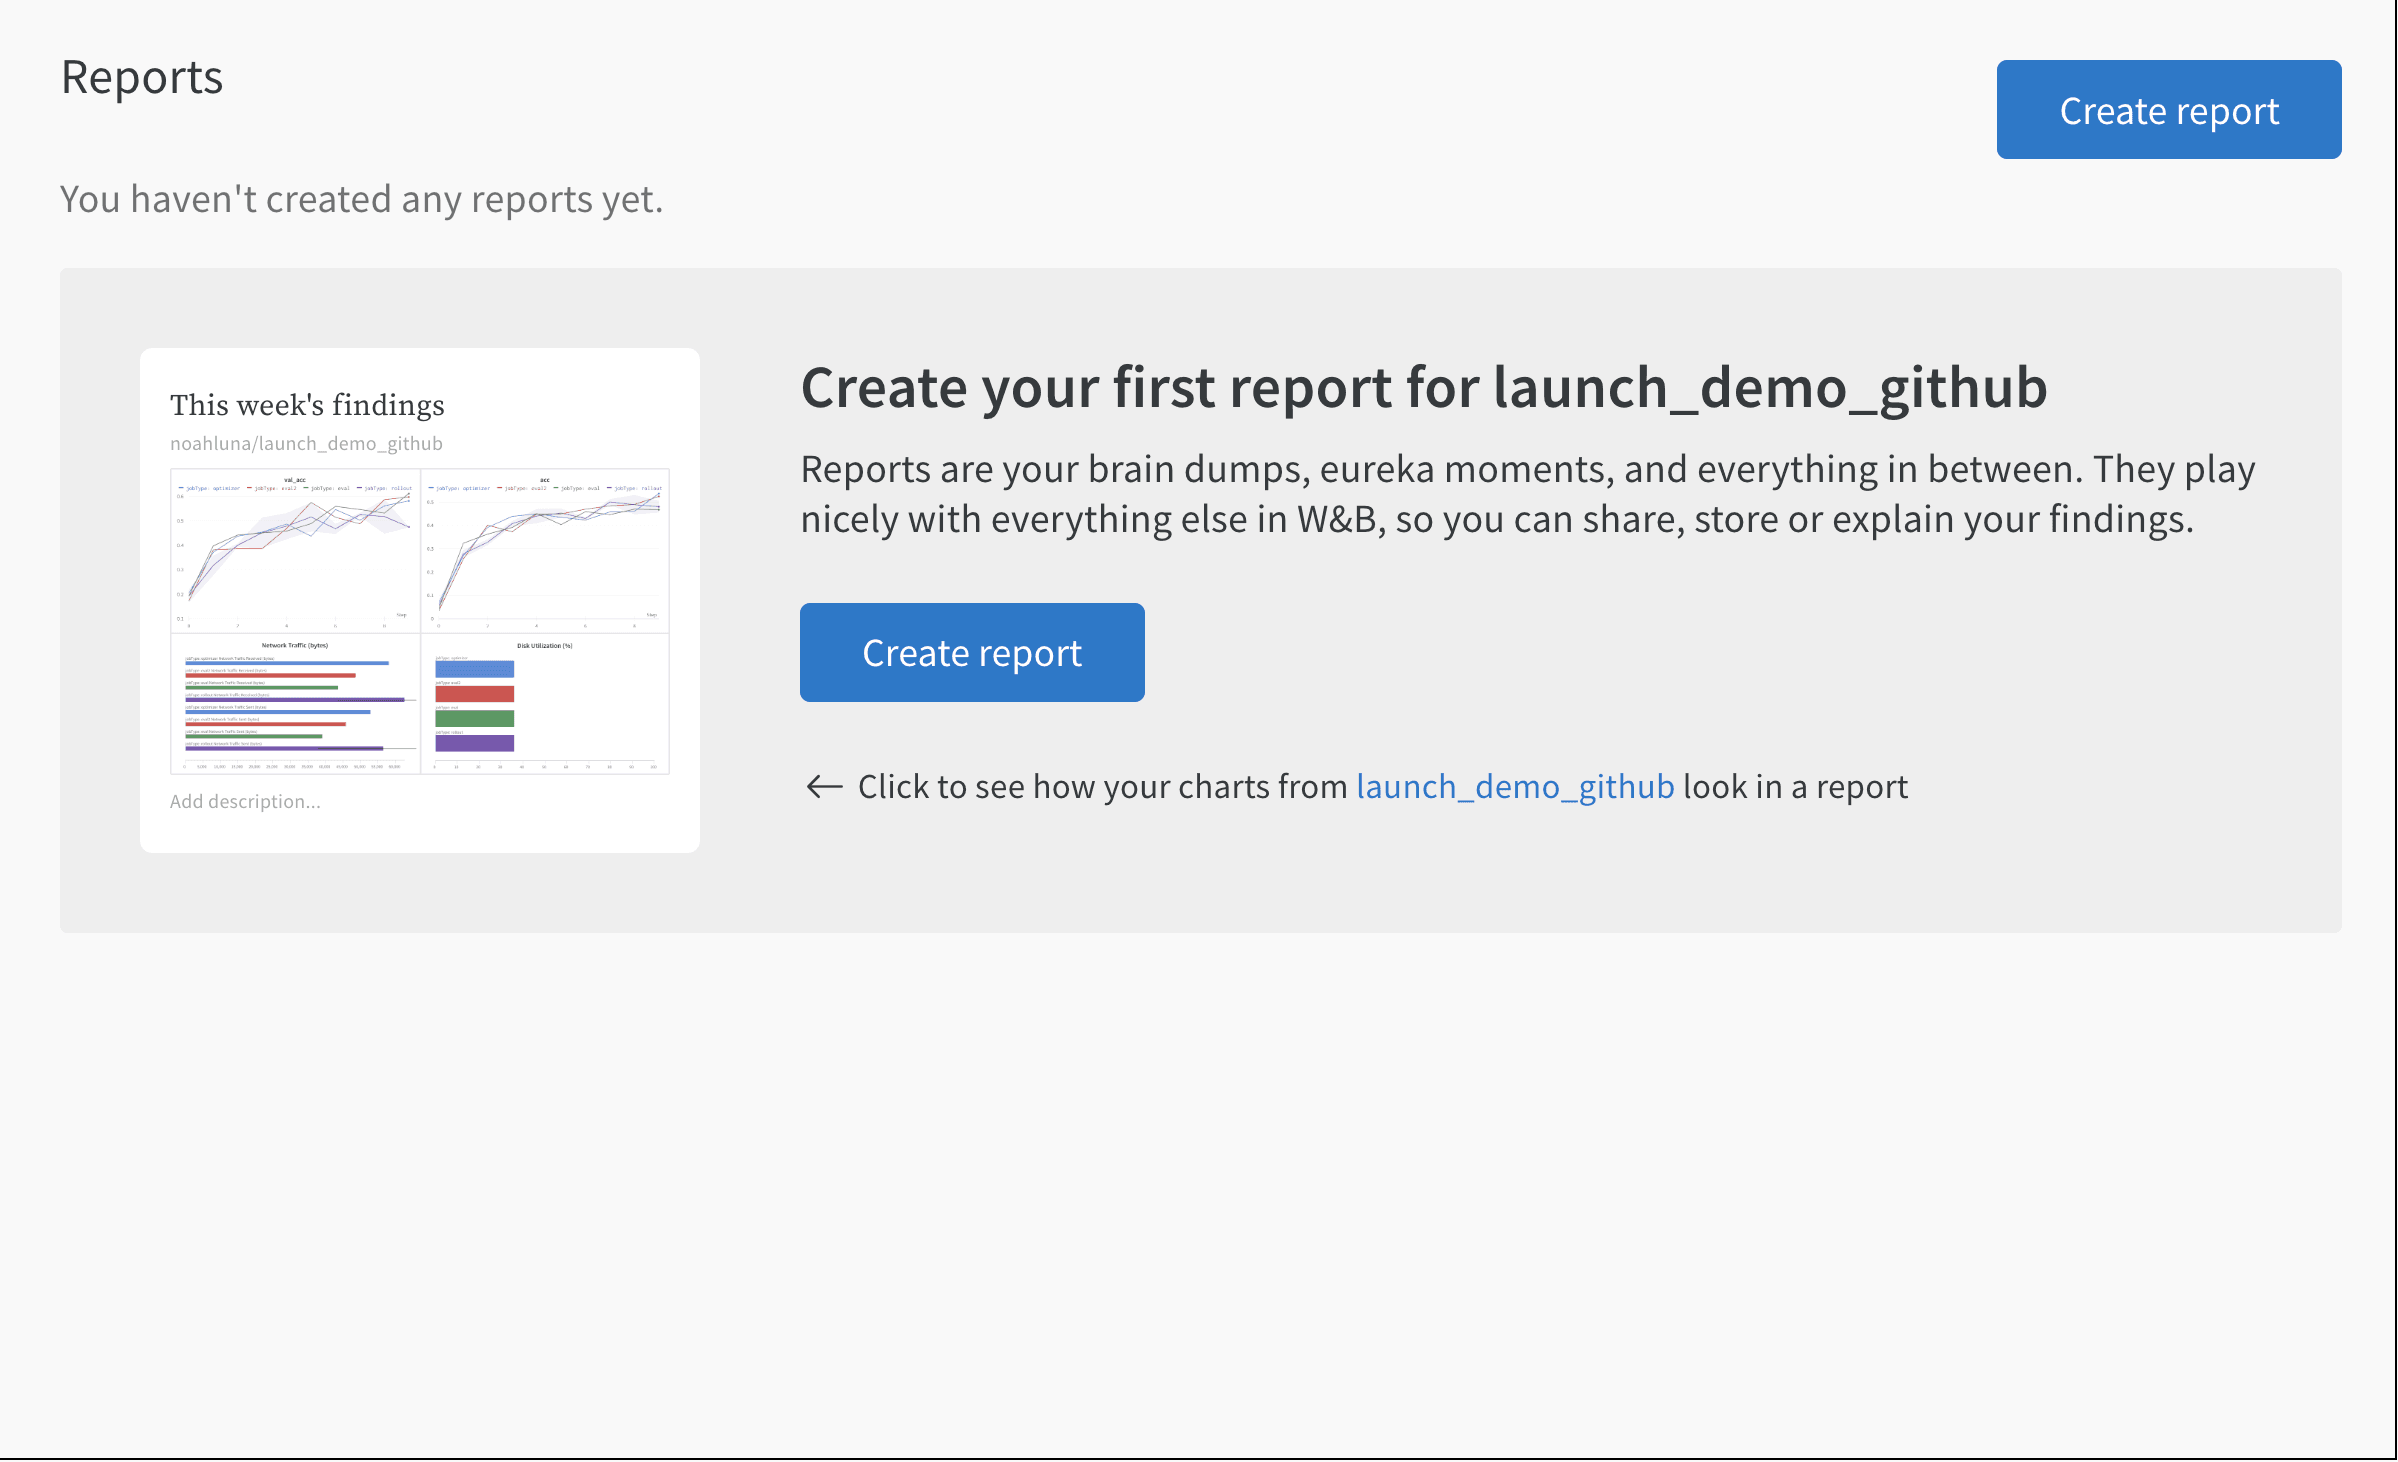Click the 'This week's findings' title
The image size is (2398, 1462).
click(307, 405)
